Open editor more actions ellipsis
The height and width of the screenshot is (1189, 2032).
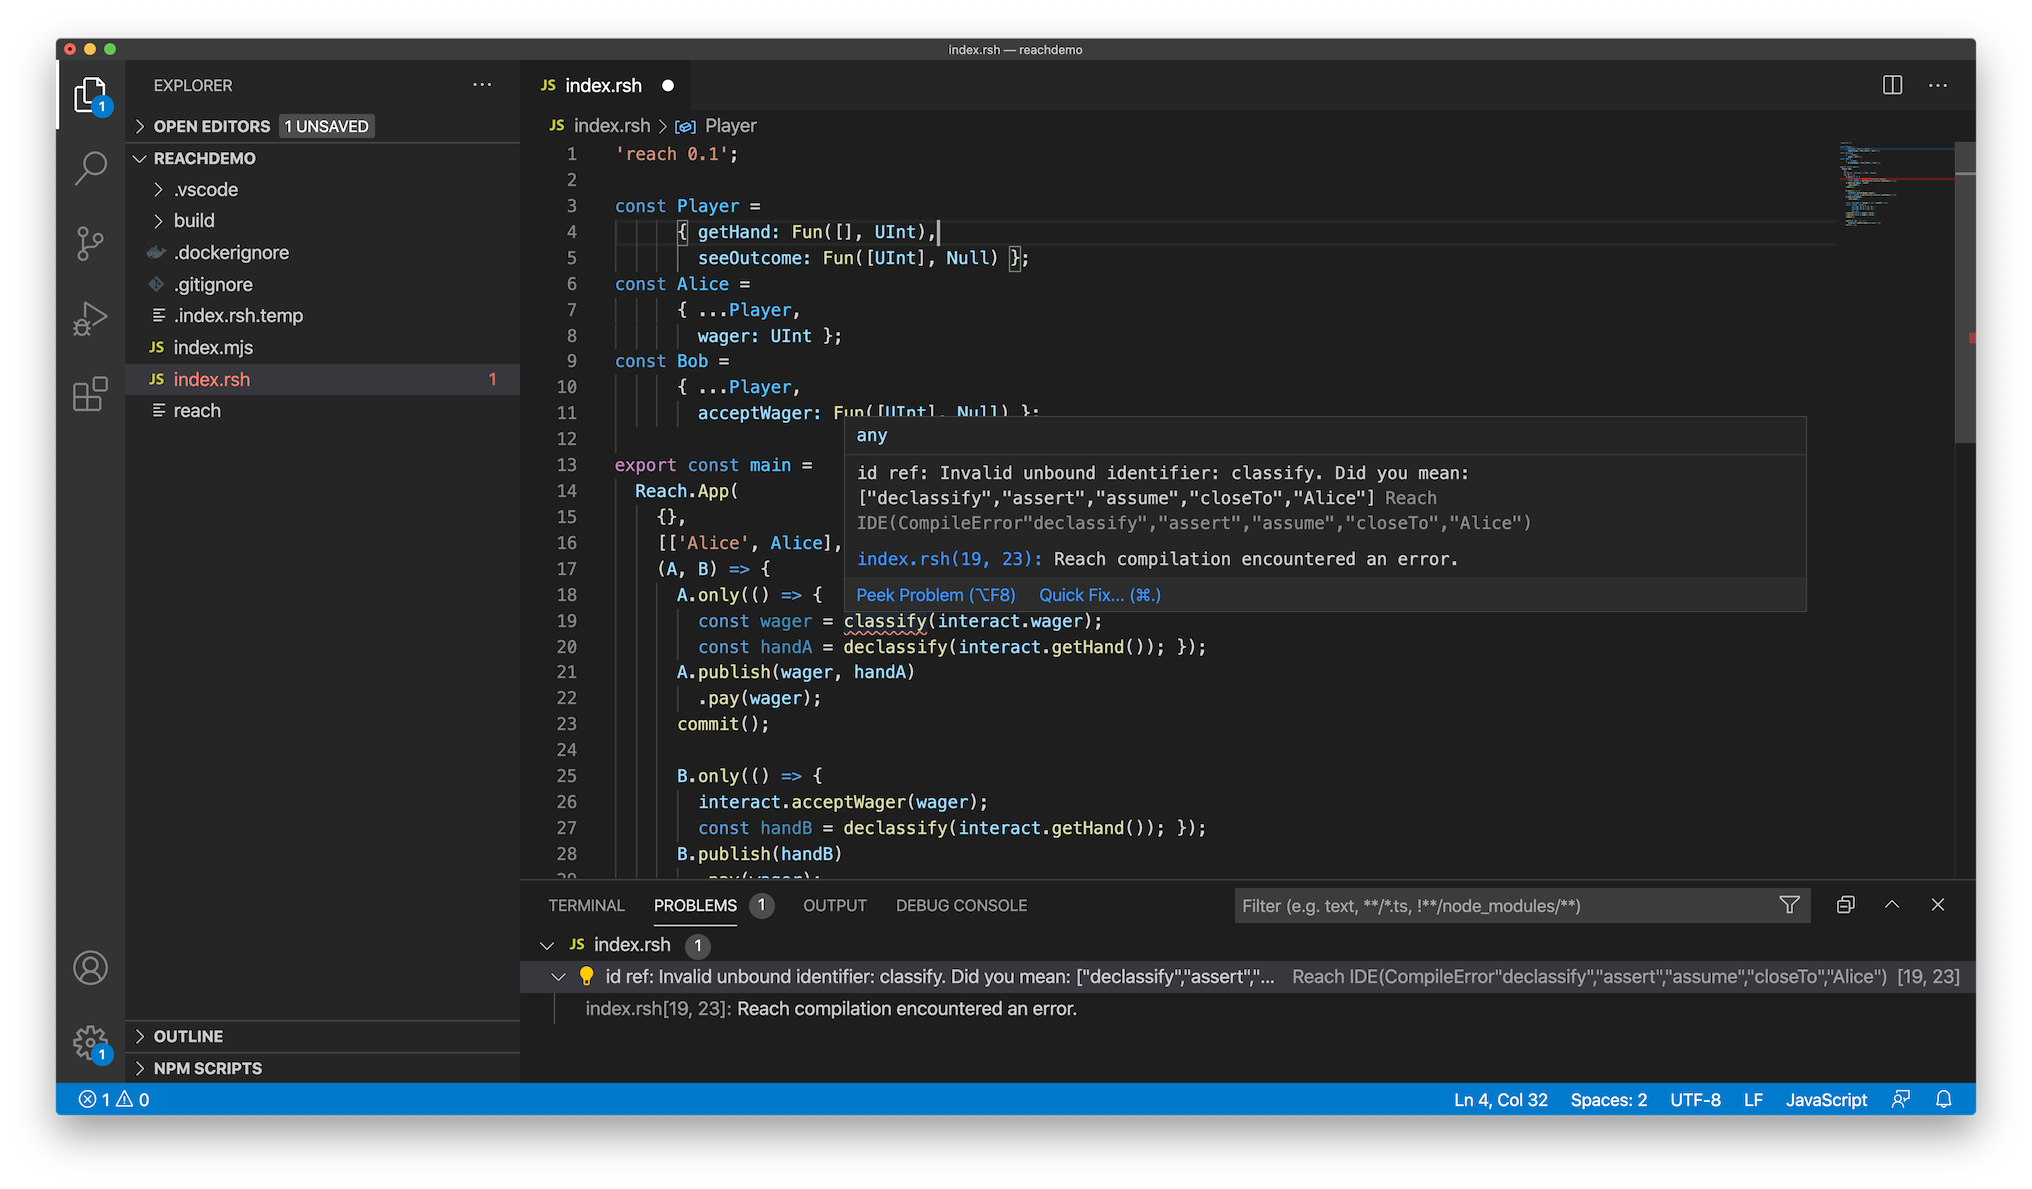click(x=1938, y=85)
